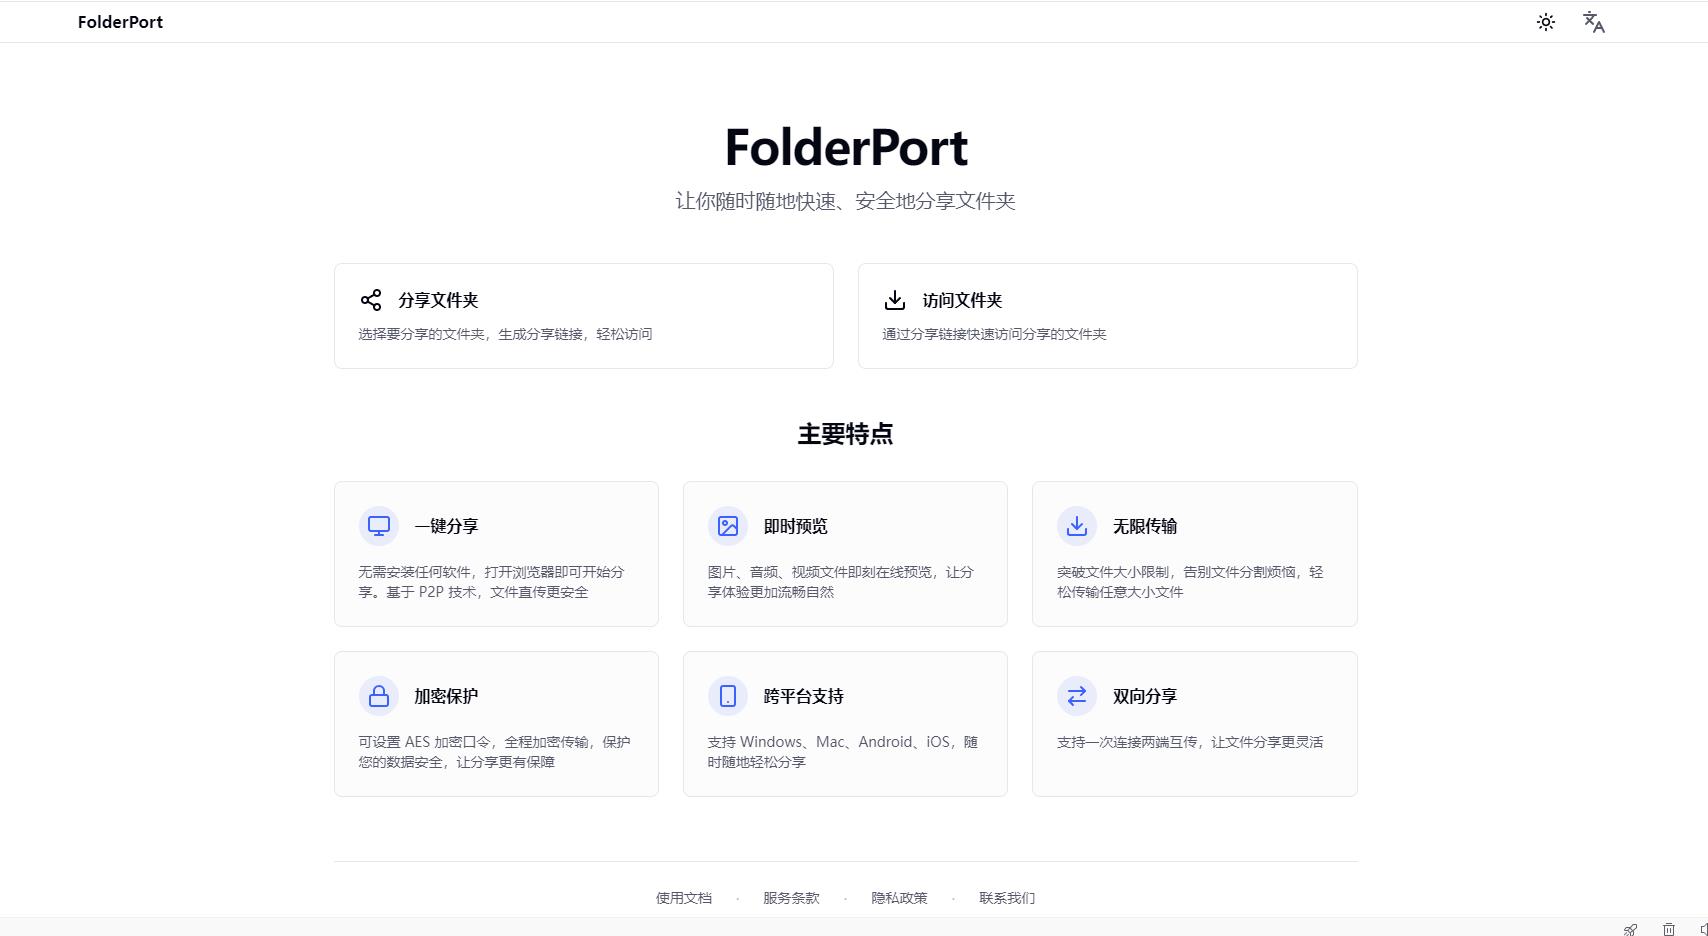
Task: Select the monitor icon above 一键分享
Action: click(x=378, y=525)
